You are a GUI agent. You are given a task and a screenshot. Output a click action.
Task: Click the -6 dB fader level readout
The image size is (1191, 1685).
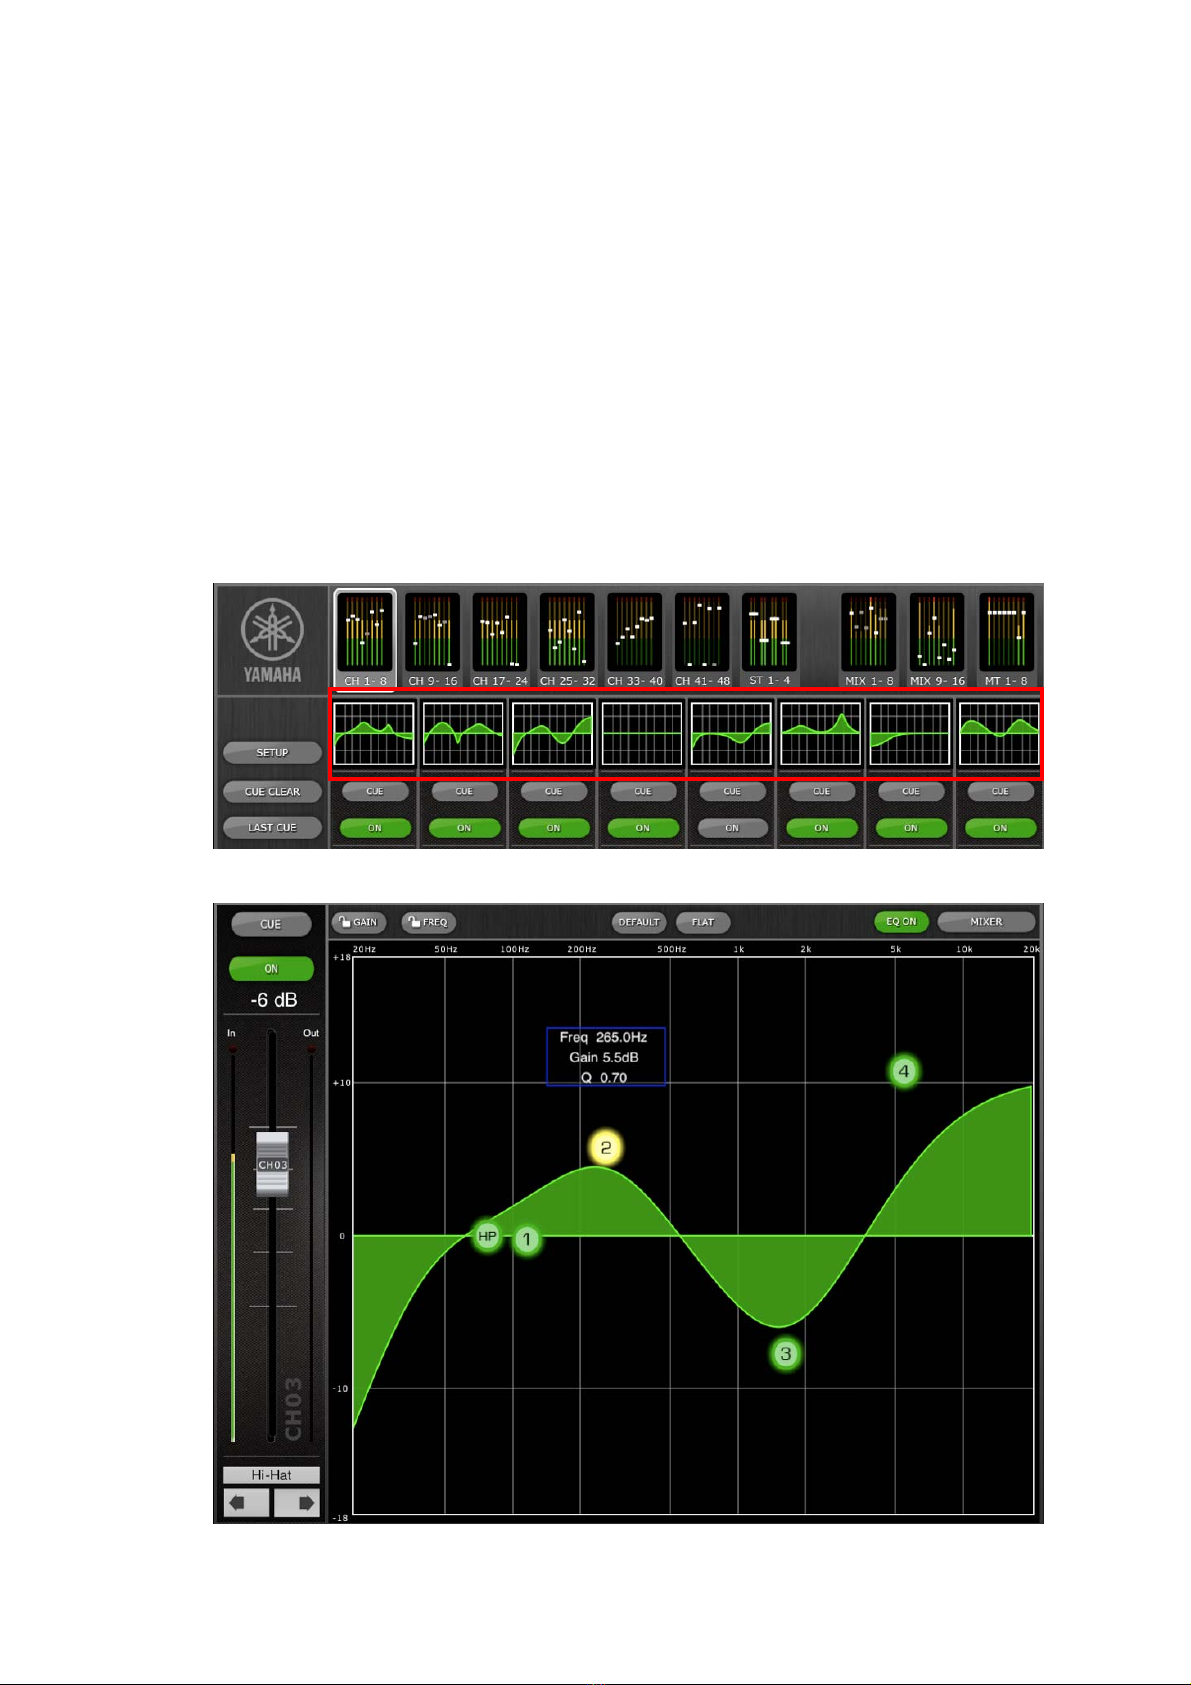pos(273,1000)
